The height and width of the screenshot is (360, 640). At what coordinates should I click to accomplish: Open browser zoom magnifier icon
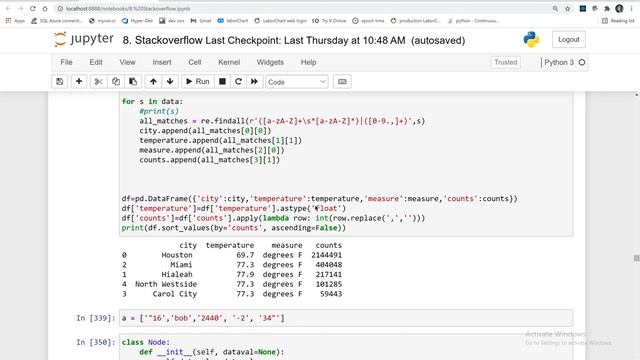coord(555,9)
